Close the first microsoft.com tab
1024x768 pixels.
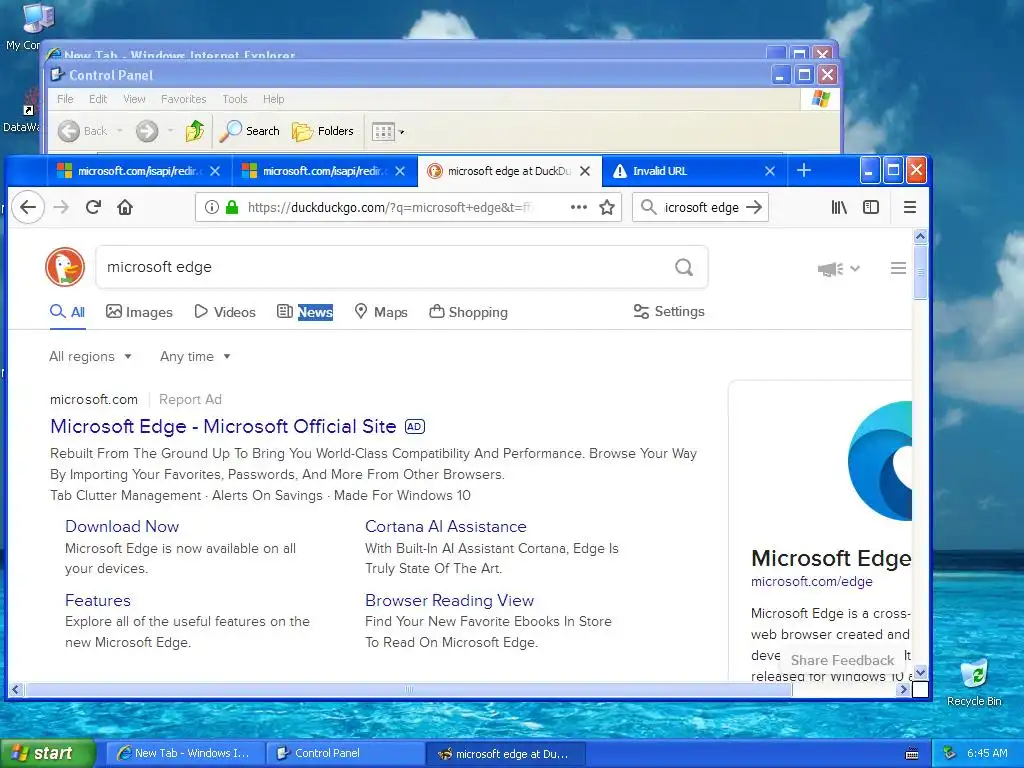click(x=215, y=171)
